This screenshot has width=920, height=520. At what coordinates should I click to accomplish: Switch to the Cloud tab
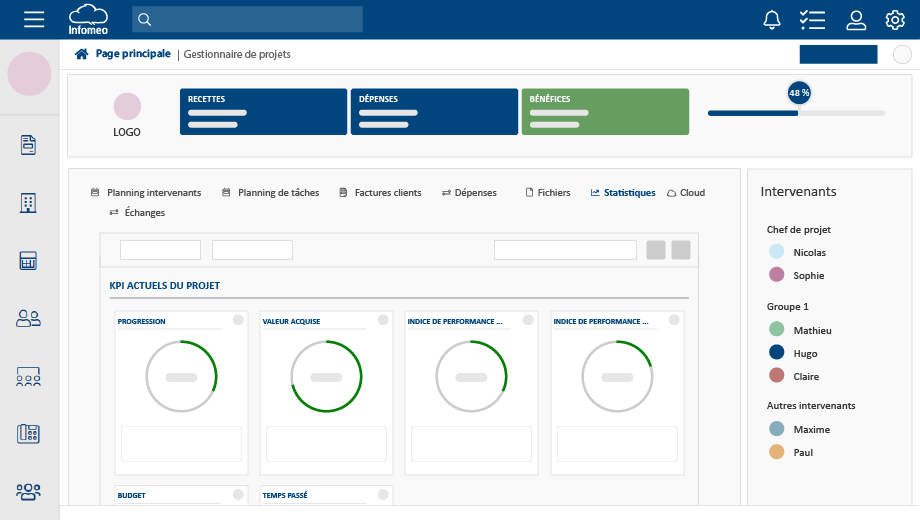(x=686, y=193)
